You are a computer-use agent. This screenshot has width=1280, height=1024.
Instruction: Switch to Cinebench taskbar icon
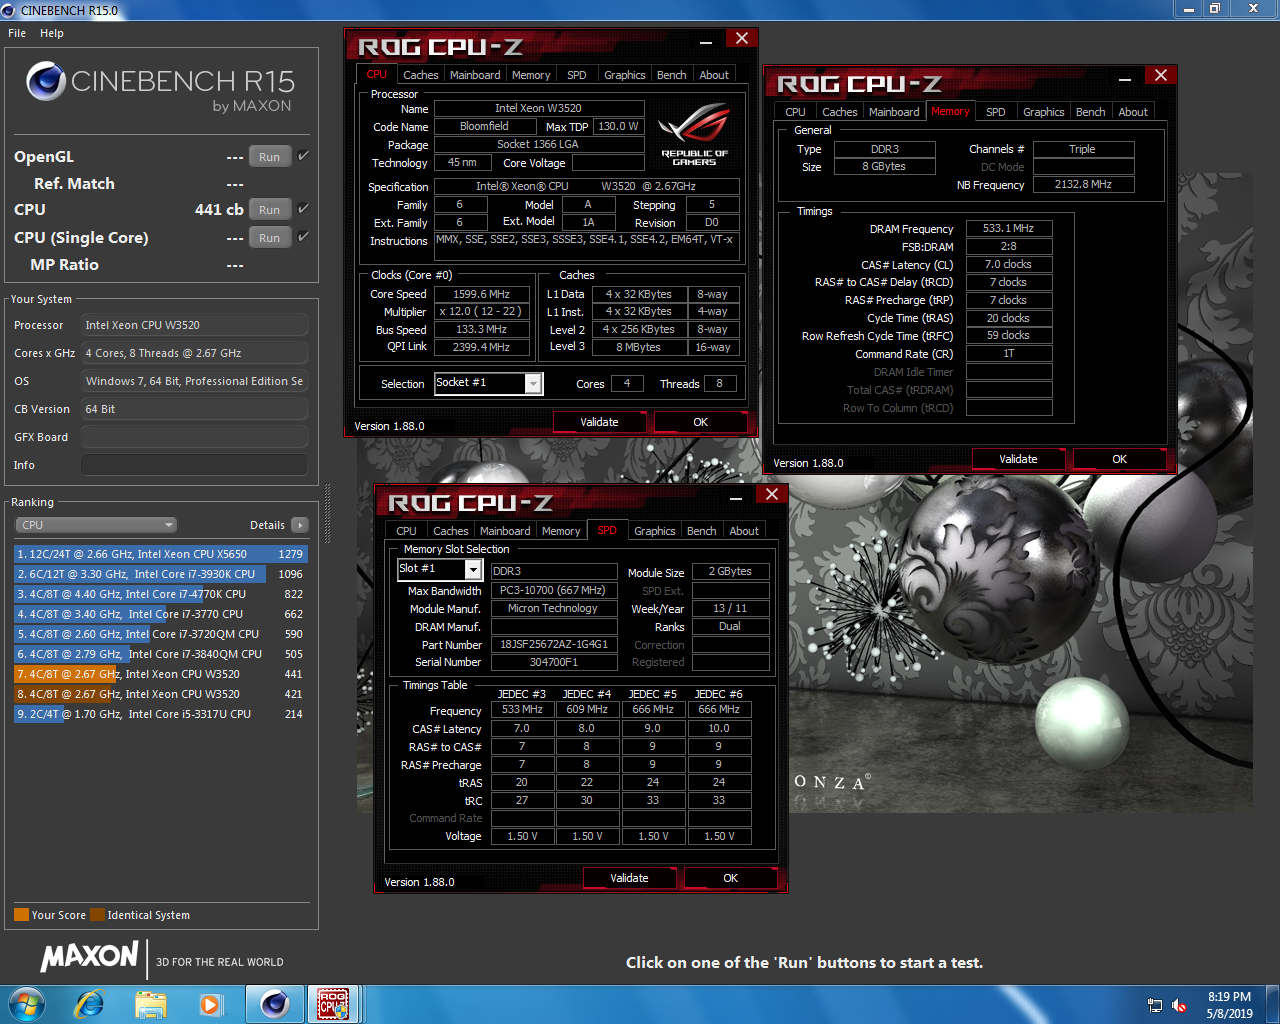point(275,1003)
